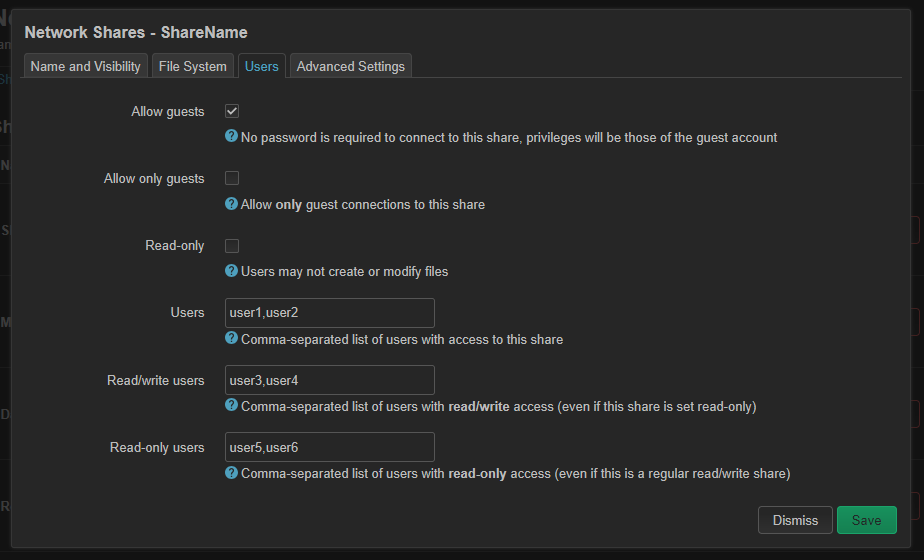Image resolution: width=924 pixels, height=560 pixels.
Task: Click help icon below Read-only users field
Action: pos(231,472)
